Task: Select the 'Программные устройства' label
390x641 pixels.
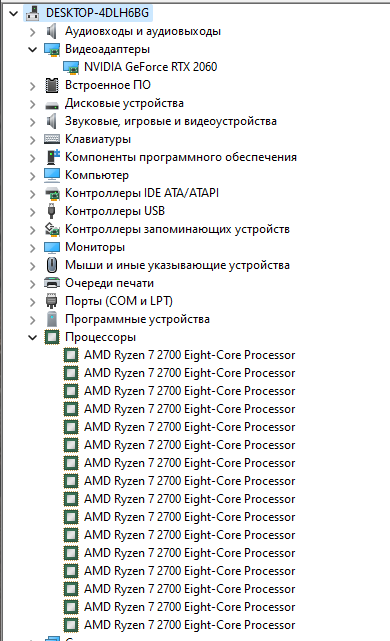Action: (137, 319)
